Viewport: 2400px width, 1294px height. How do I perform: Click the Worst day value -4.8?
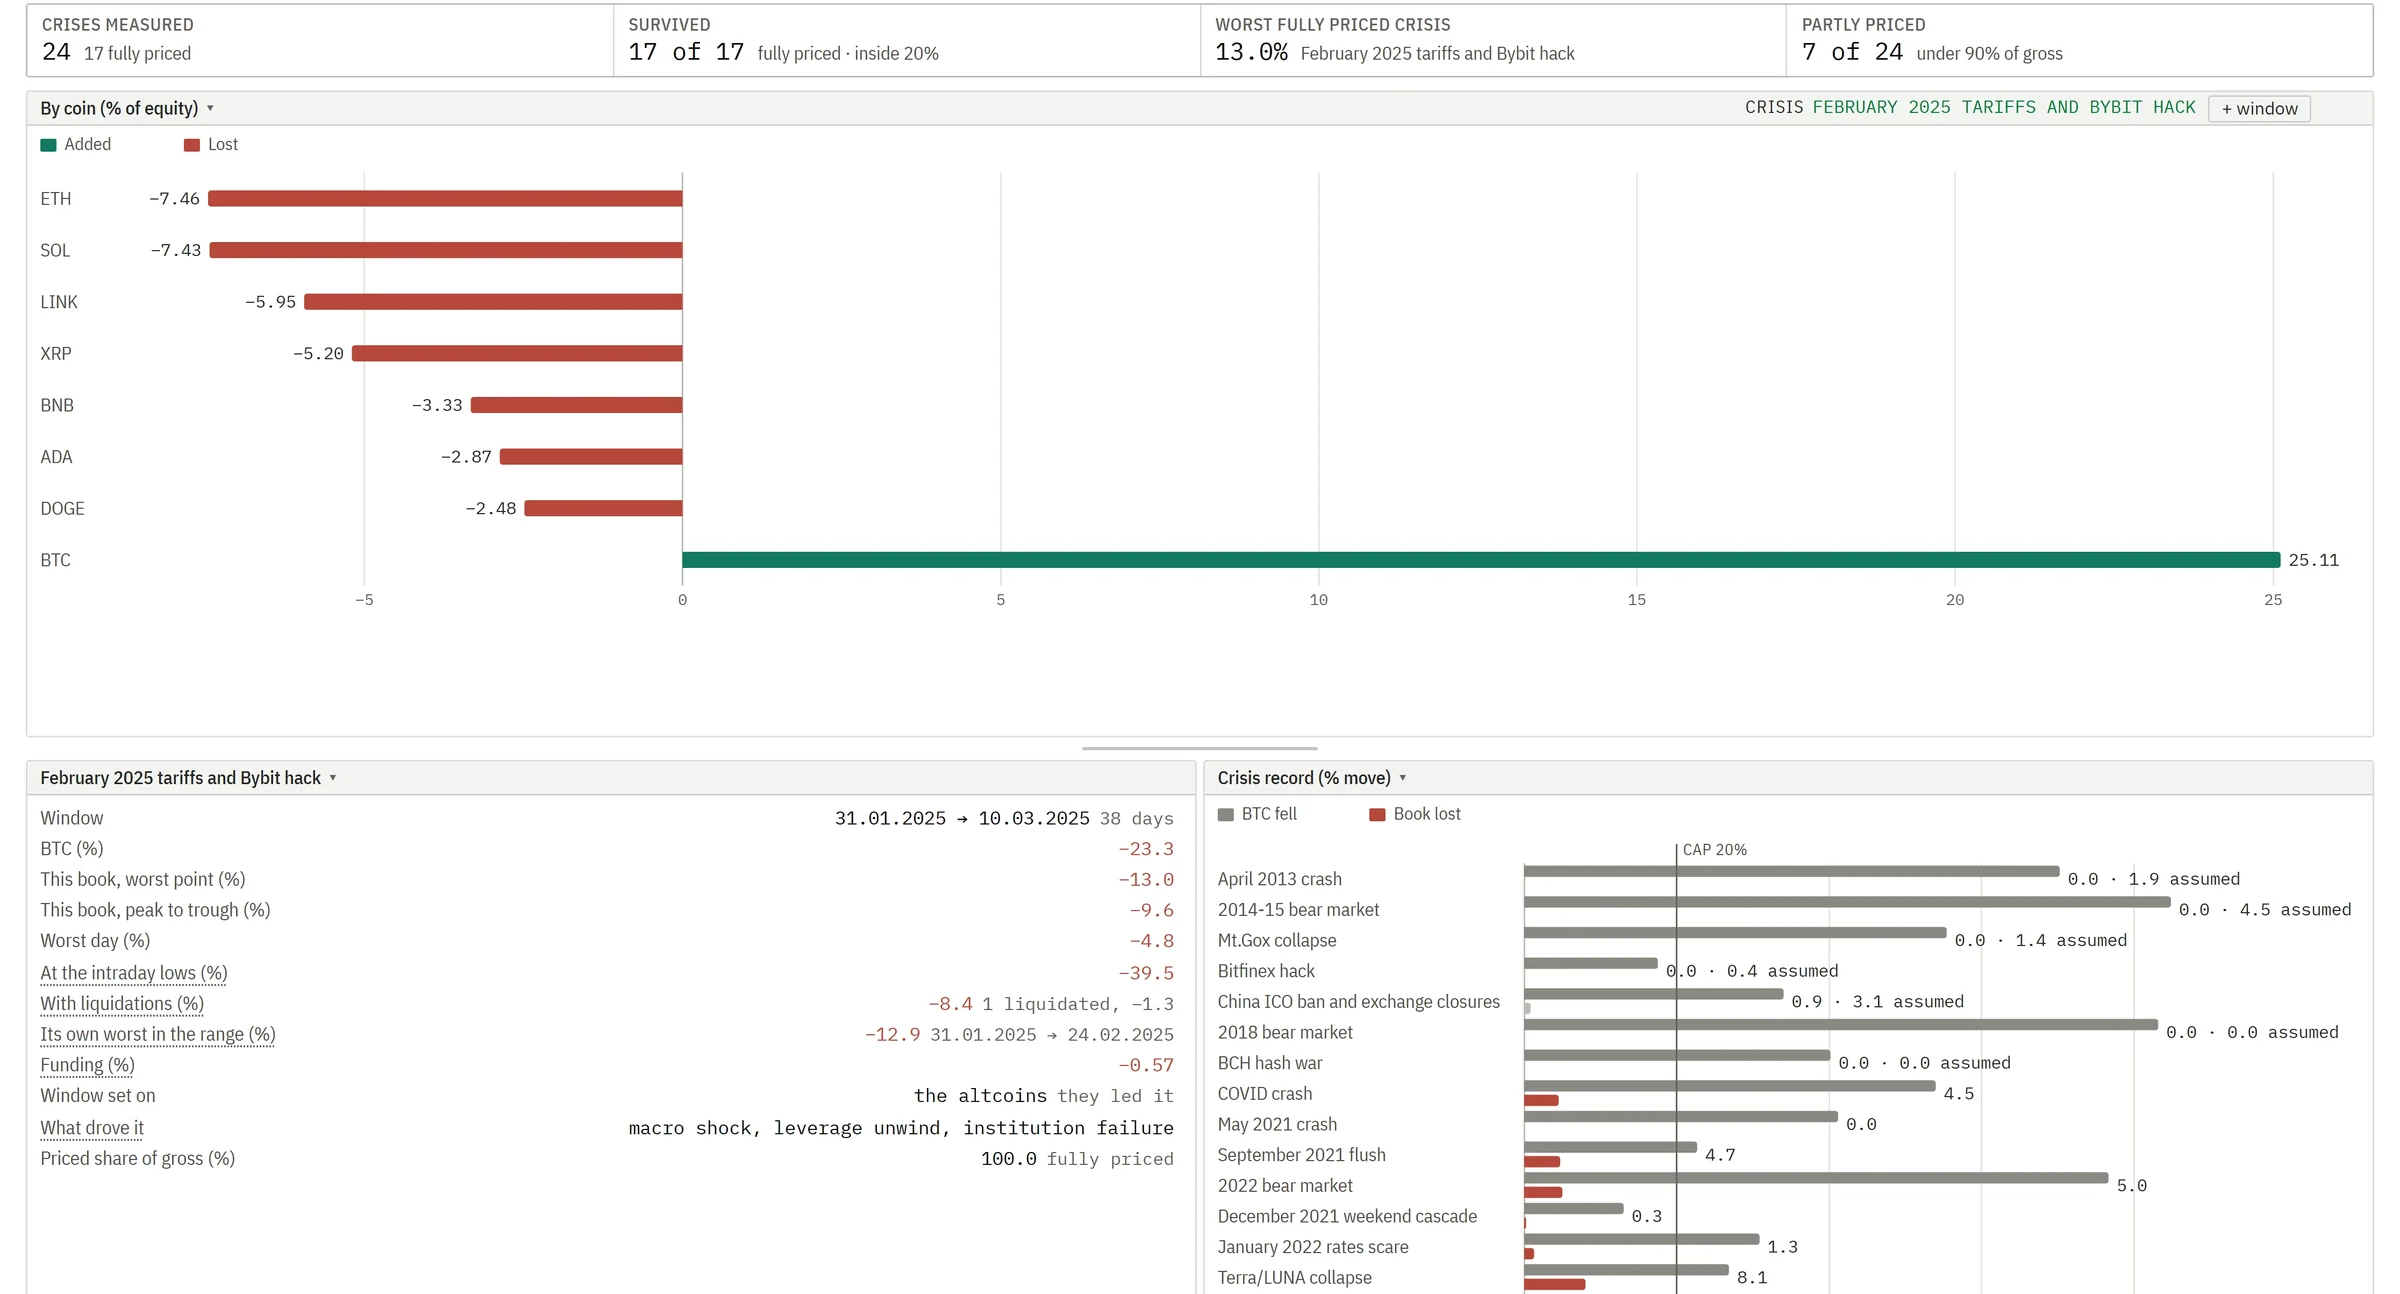click(1151, 941)
